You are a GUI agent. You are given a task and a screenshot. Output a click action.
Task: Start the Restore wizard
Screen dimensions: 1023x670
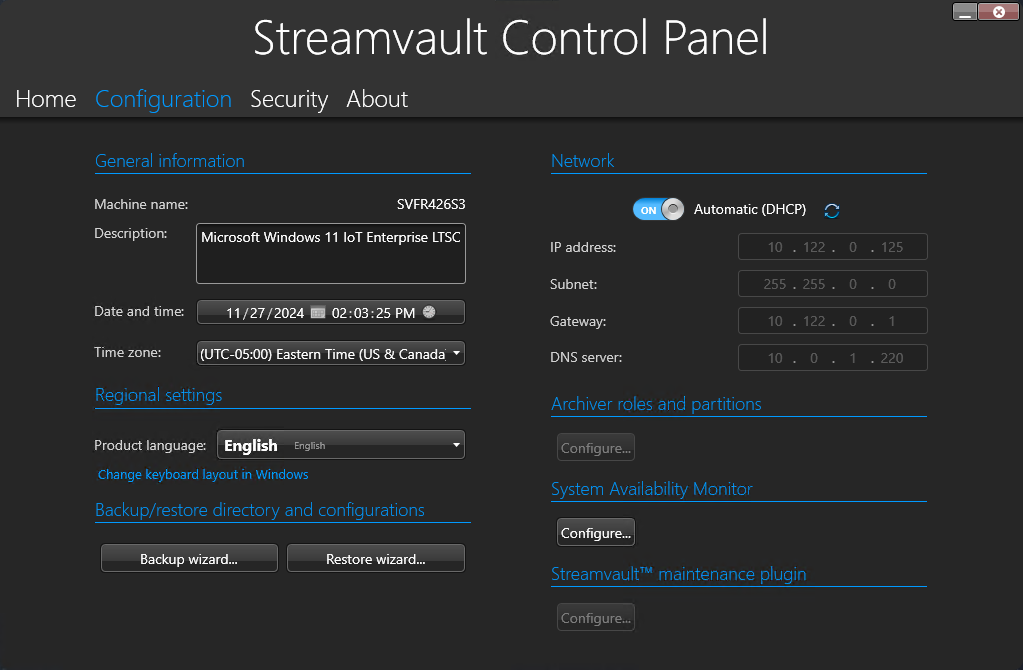[375, 558]
